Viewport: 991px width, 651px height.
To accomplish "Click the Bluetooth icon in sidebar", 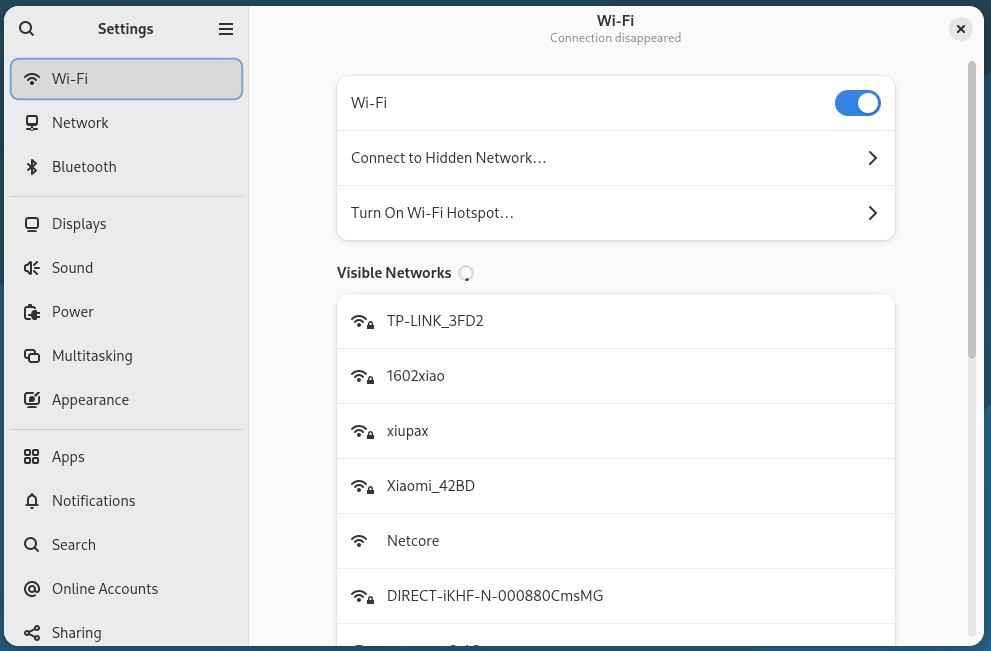I will tap(32, 167).
